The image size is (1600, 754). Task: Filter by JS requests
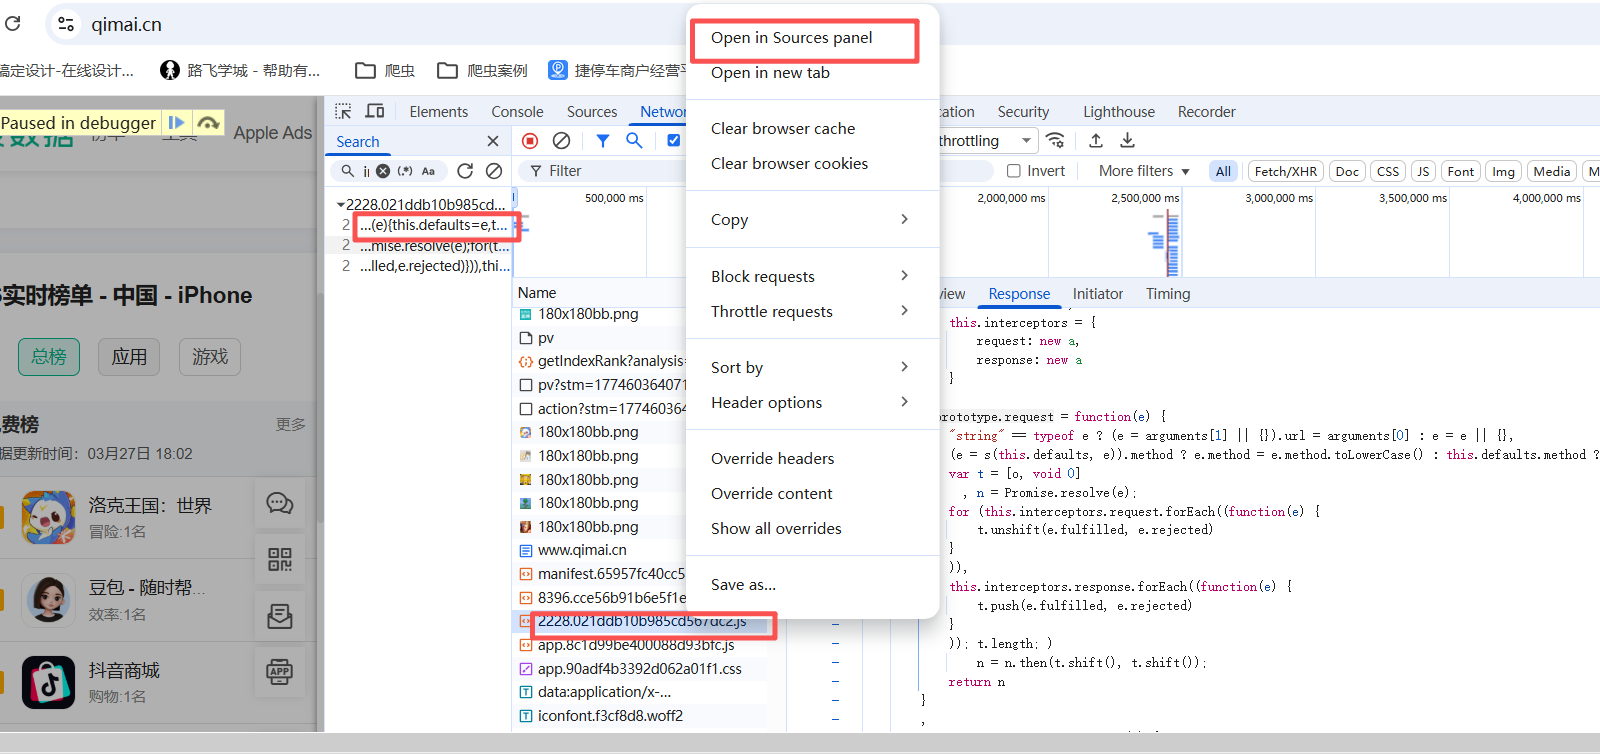(x=1423, y=171)
